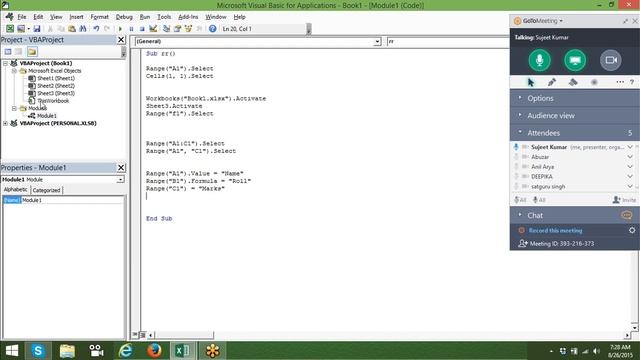The image size is (640, 360).
Task: Open the Module1 properties object dropdown
Action: point(120,180)
